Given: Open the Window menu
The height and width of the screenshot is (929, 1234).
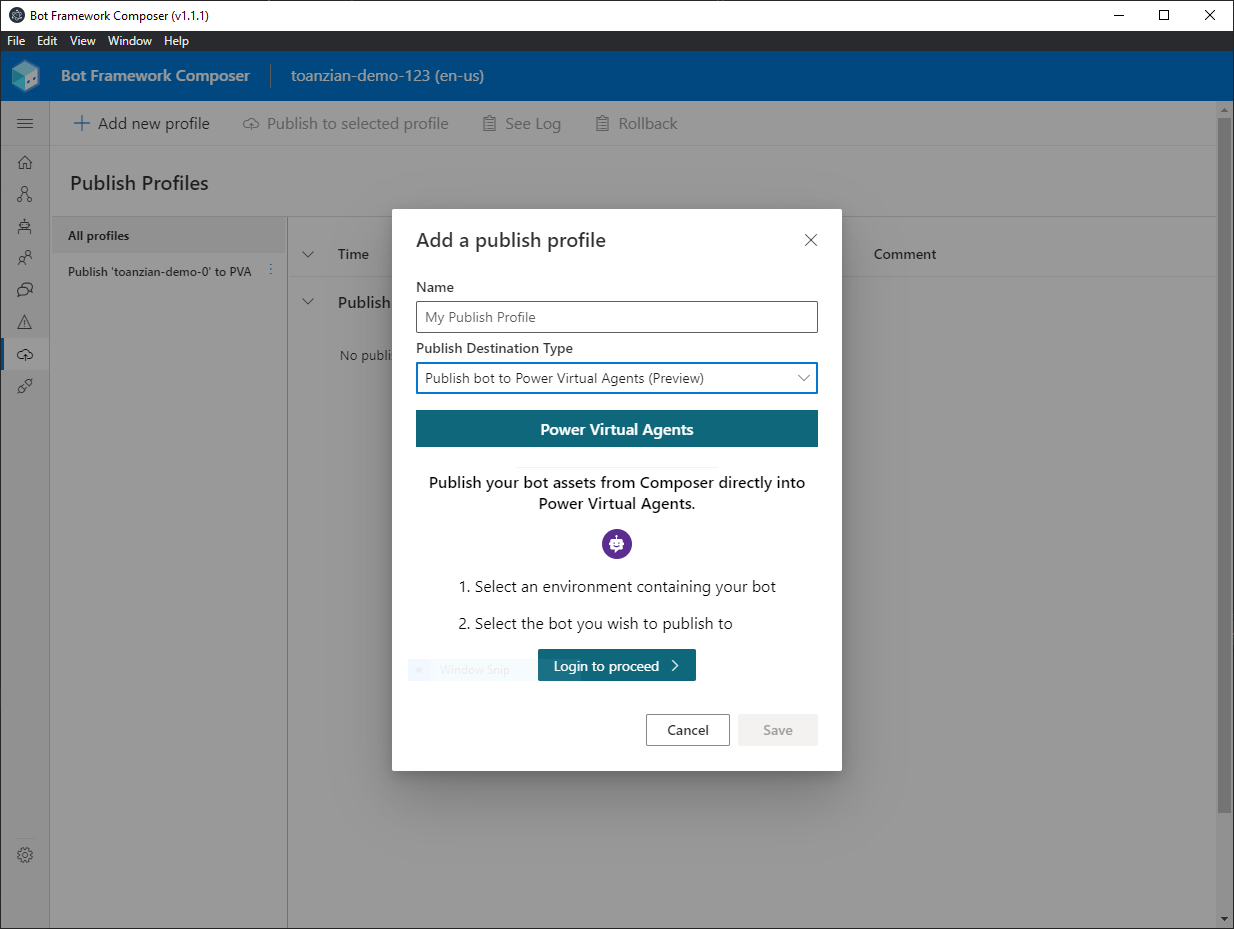Looking at the screenshot, I should [x=130, y=41].
